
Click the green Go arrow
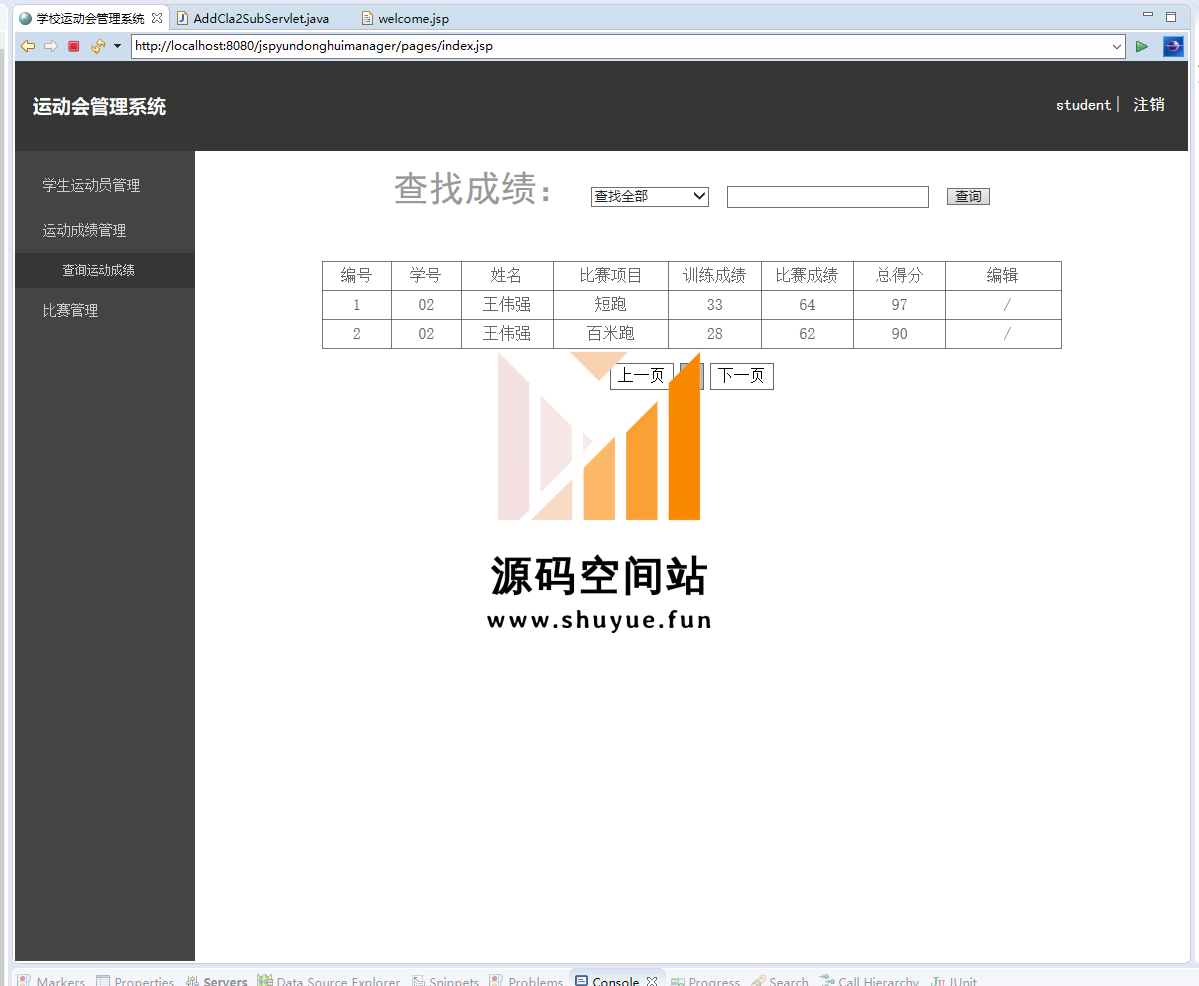[x=1142, y=46]
